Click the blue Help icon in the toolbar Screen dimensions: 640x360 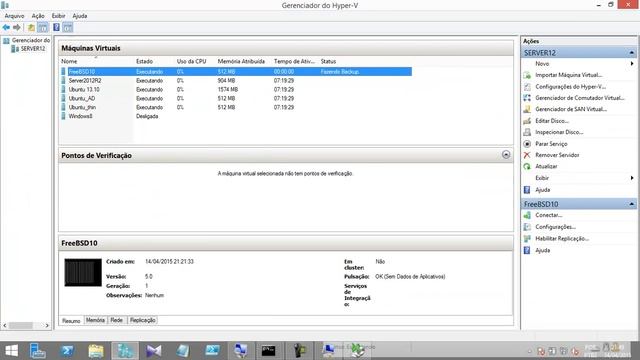pos(56,27)
